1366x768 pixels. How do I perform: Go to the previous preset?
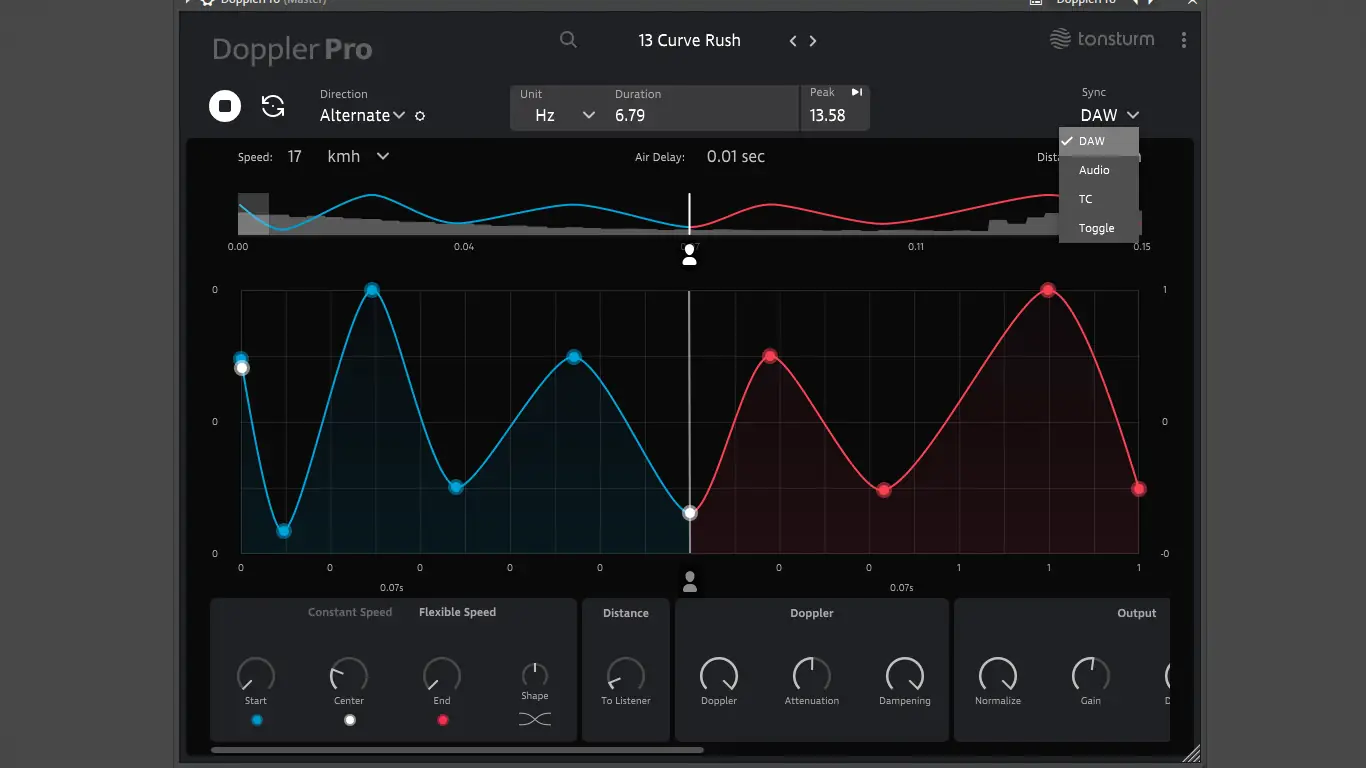point(793,41)
